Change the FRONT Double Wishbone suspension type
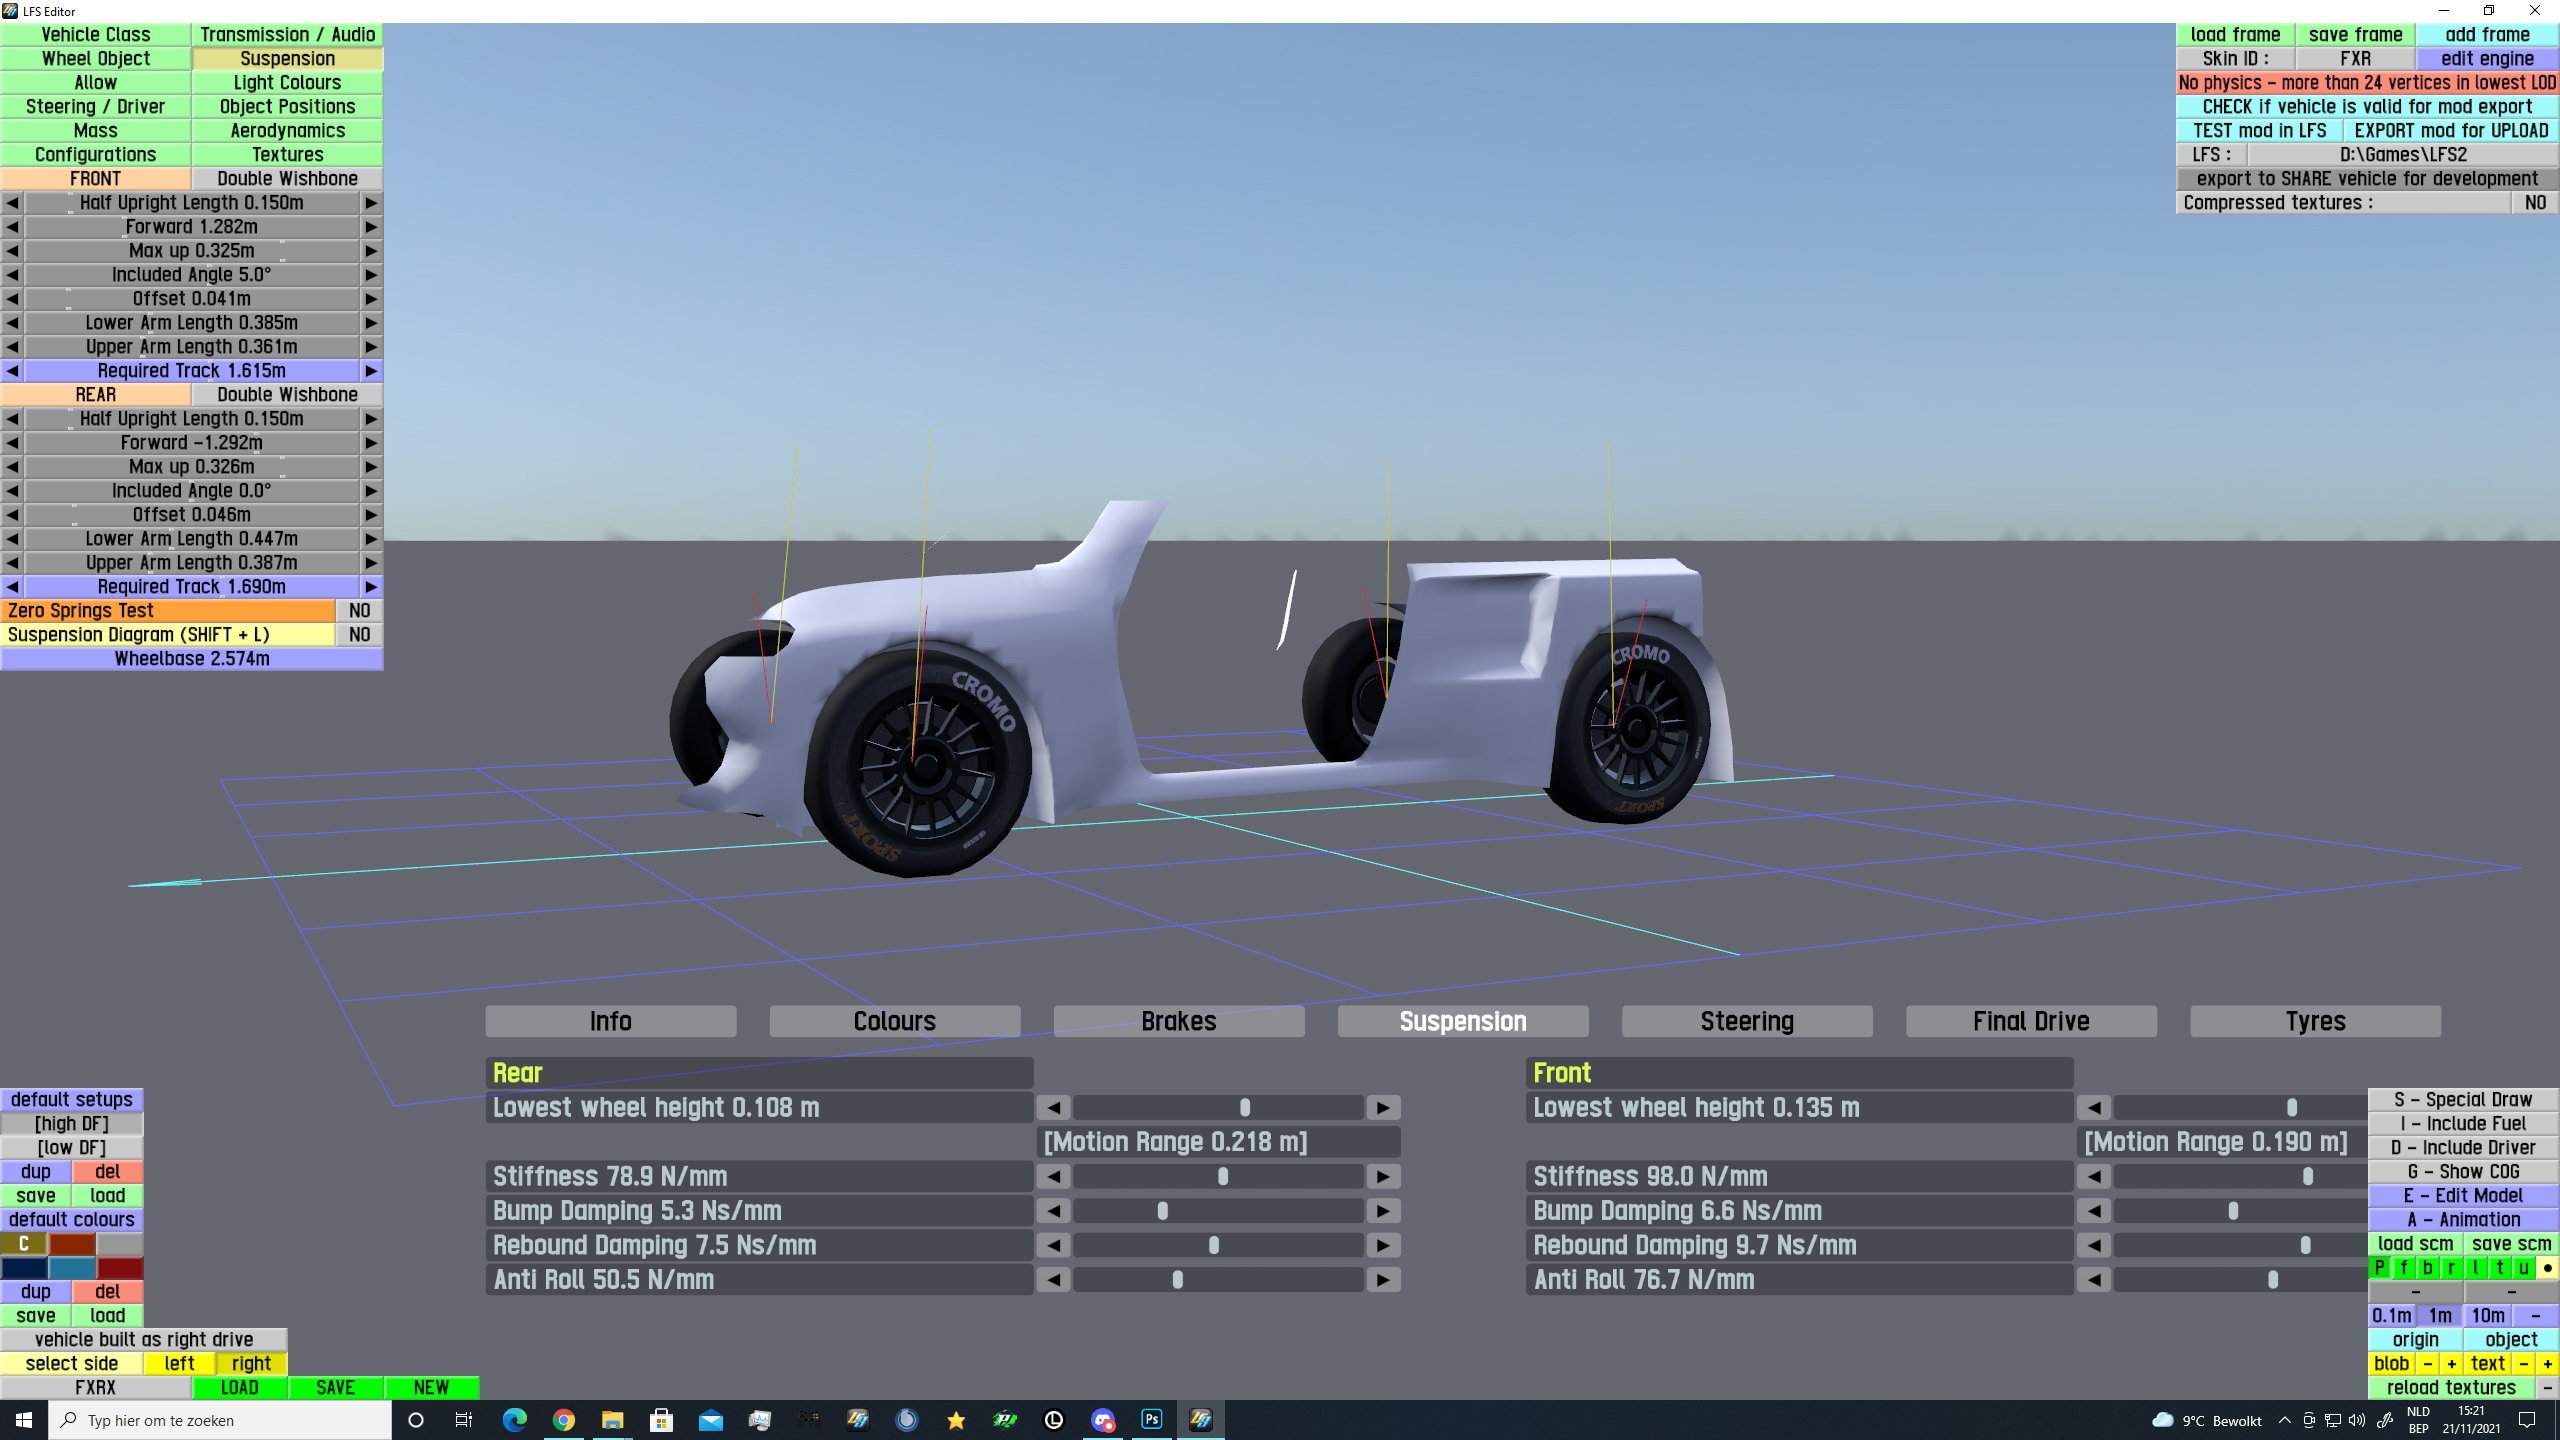This screenshot has height=1440, width=2560. [x=287, y=179]
